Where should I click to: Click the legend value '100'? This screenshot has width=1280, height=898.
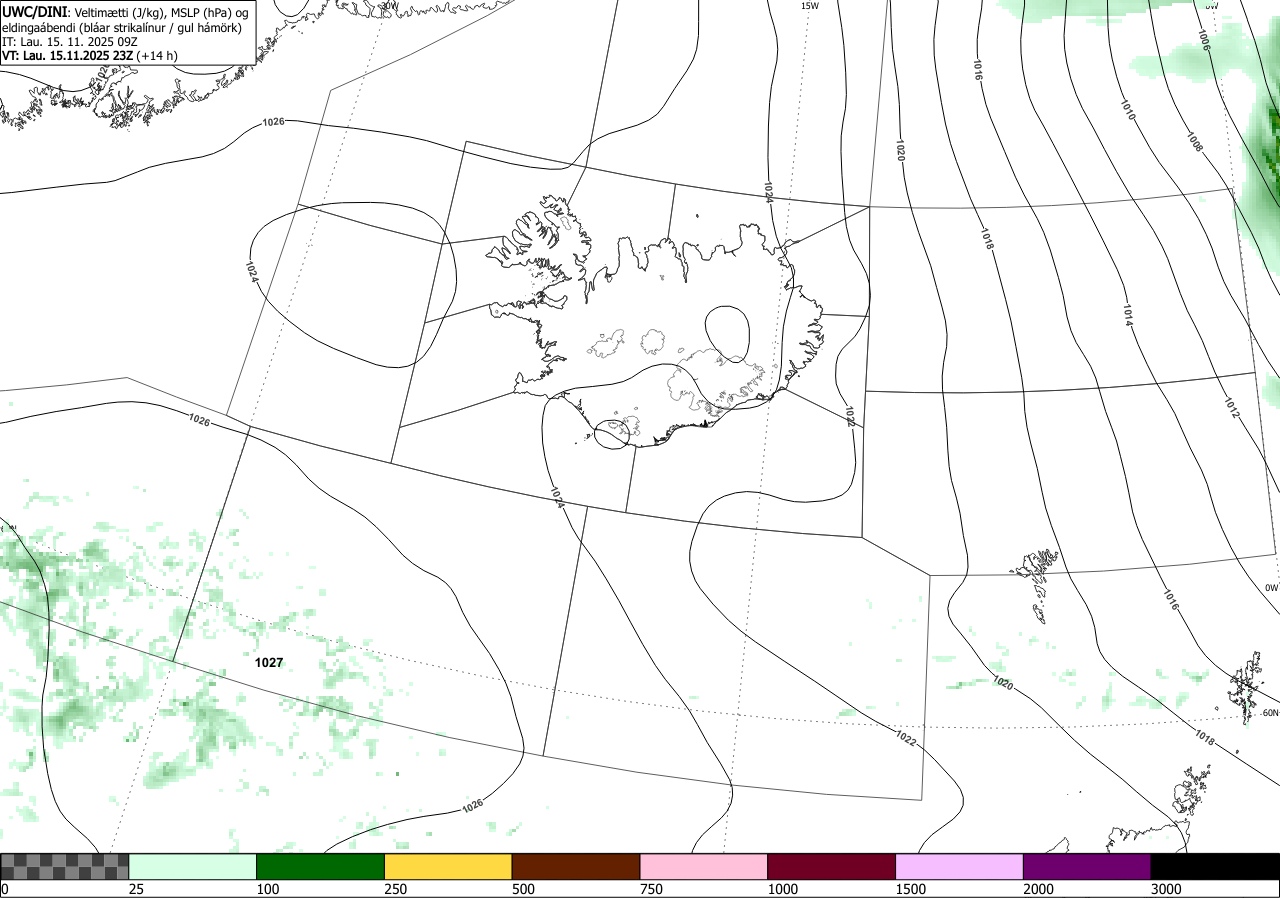coord(268,889)
